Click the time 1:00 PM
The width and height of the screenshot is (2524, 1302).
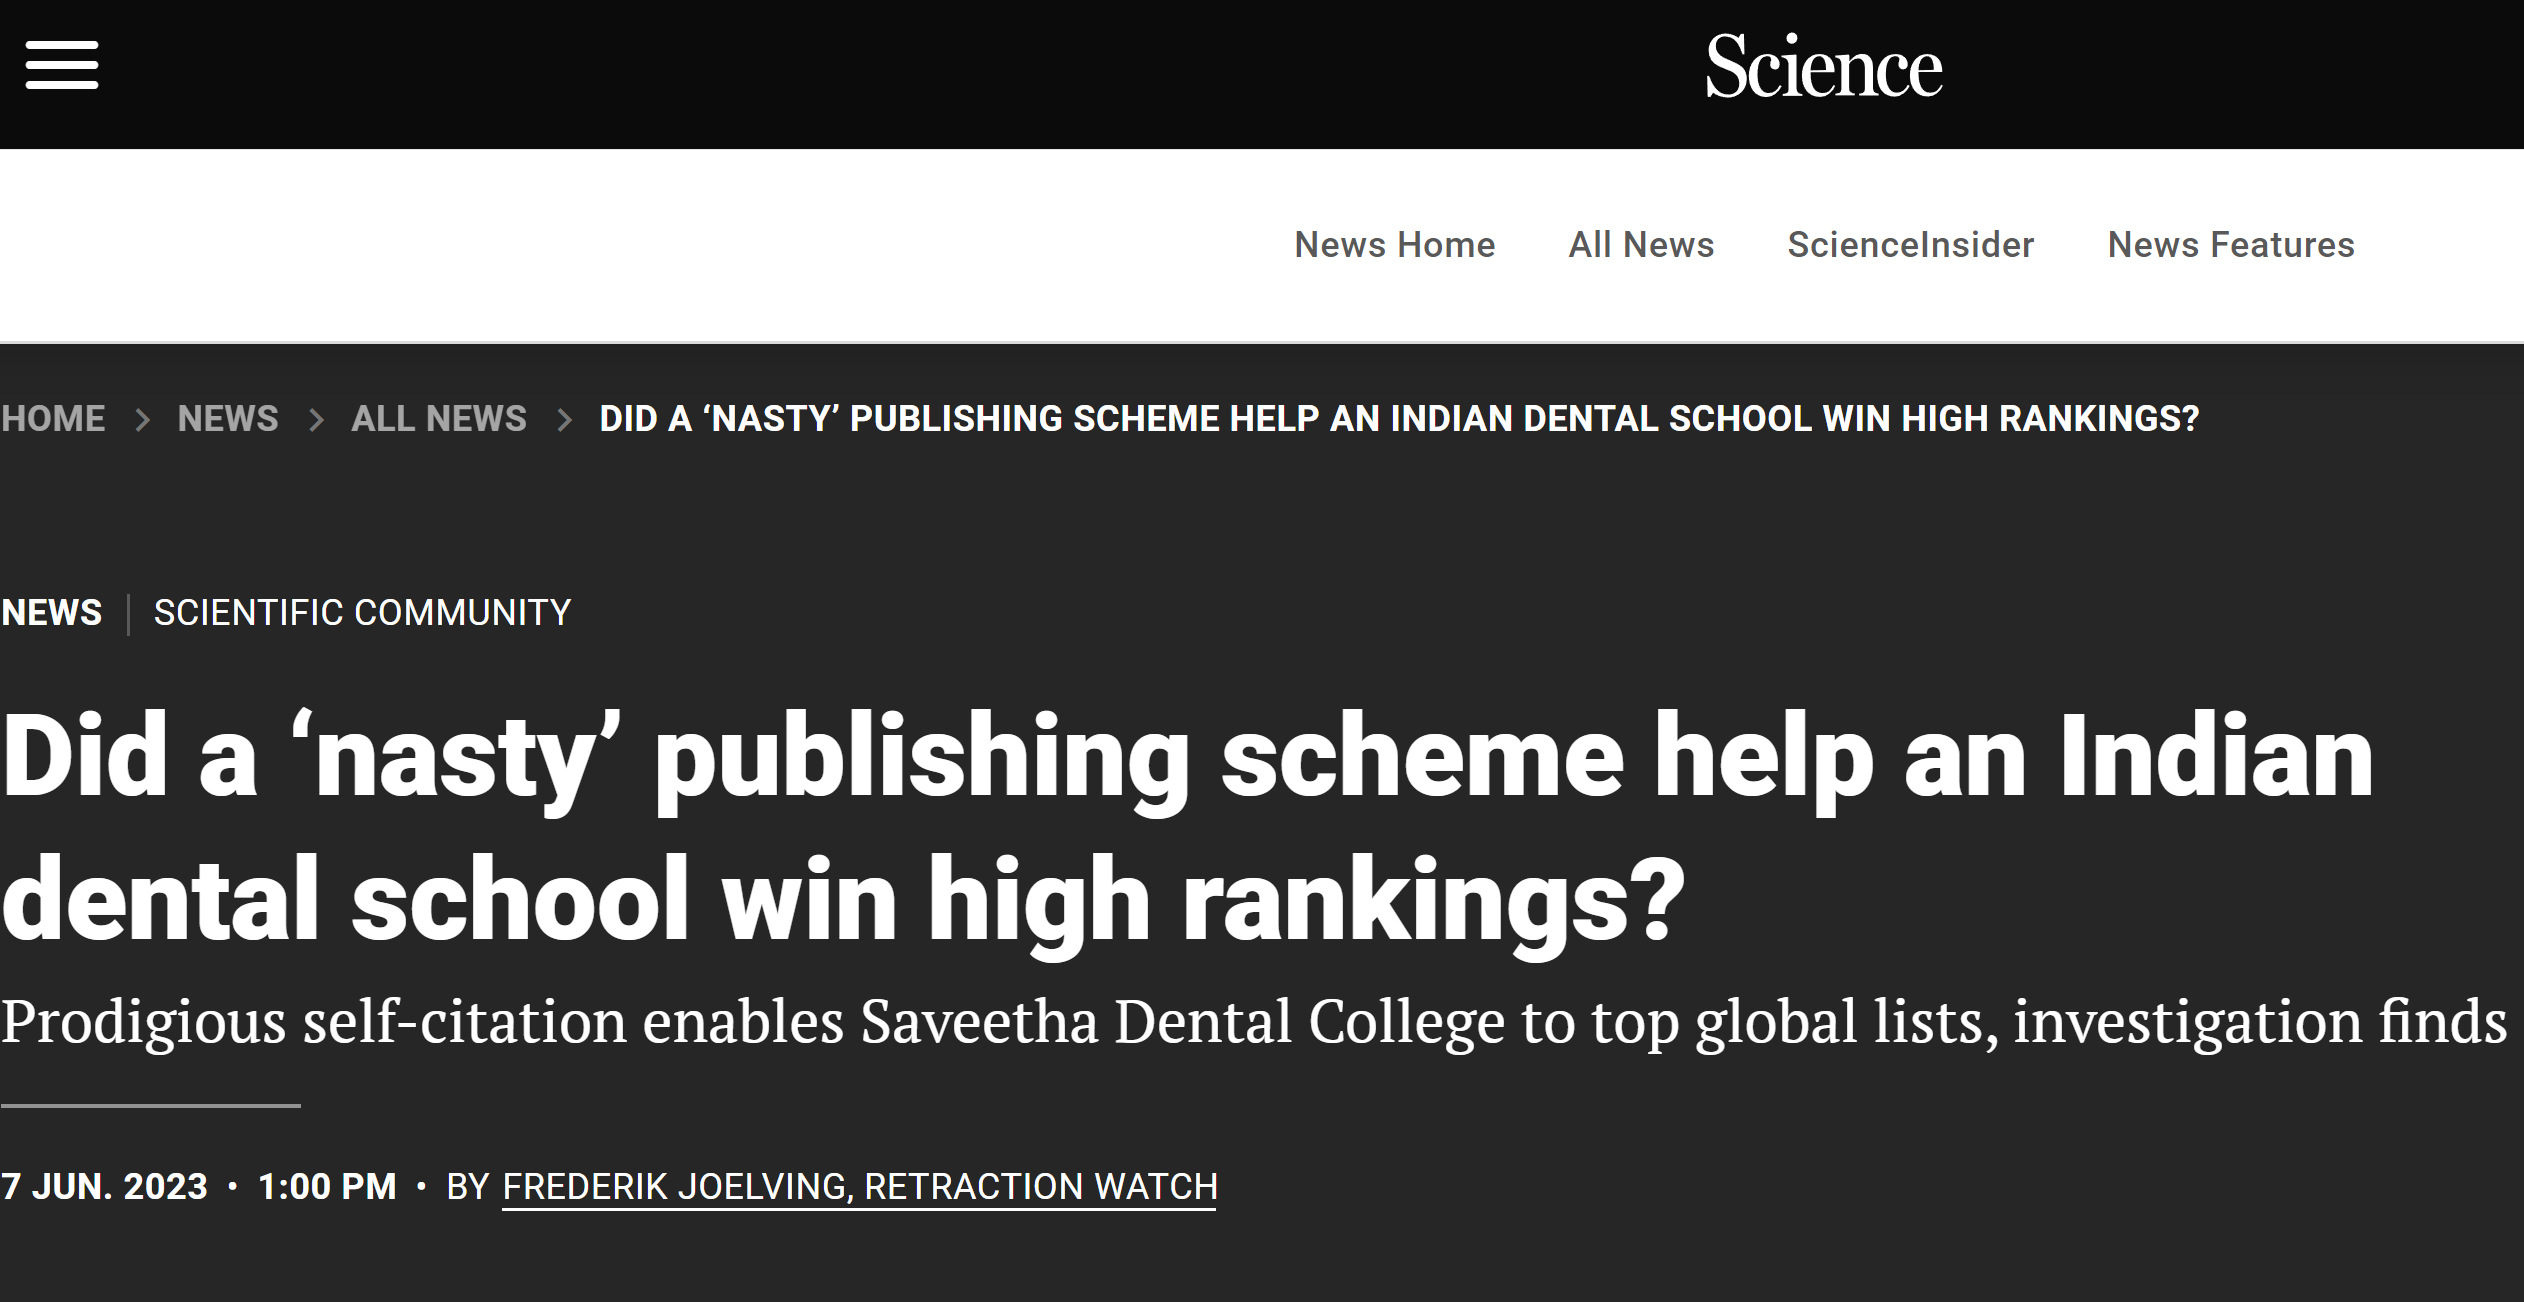tap(327, 1187)
